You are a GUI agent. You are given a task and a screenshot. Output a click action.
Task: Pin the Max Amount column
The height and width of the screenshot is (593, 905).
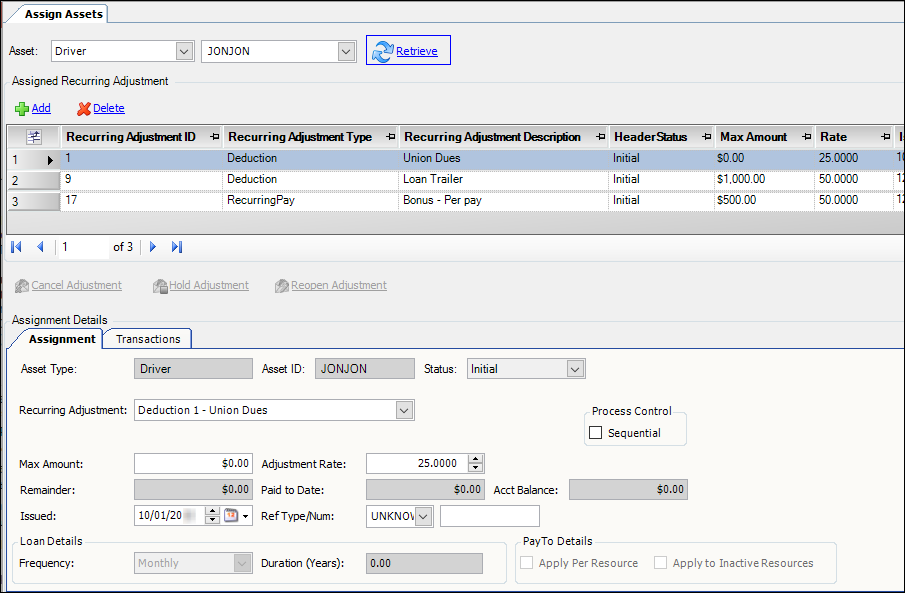tap(807, 137)
